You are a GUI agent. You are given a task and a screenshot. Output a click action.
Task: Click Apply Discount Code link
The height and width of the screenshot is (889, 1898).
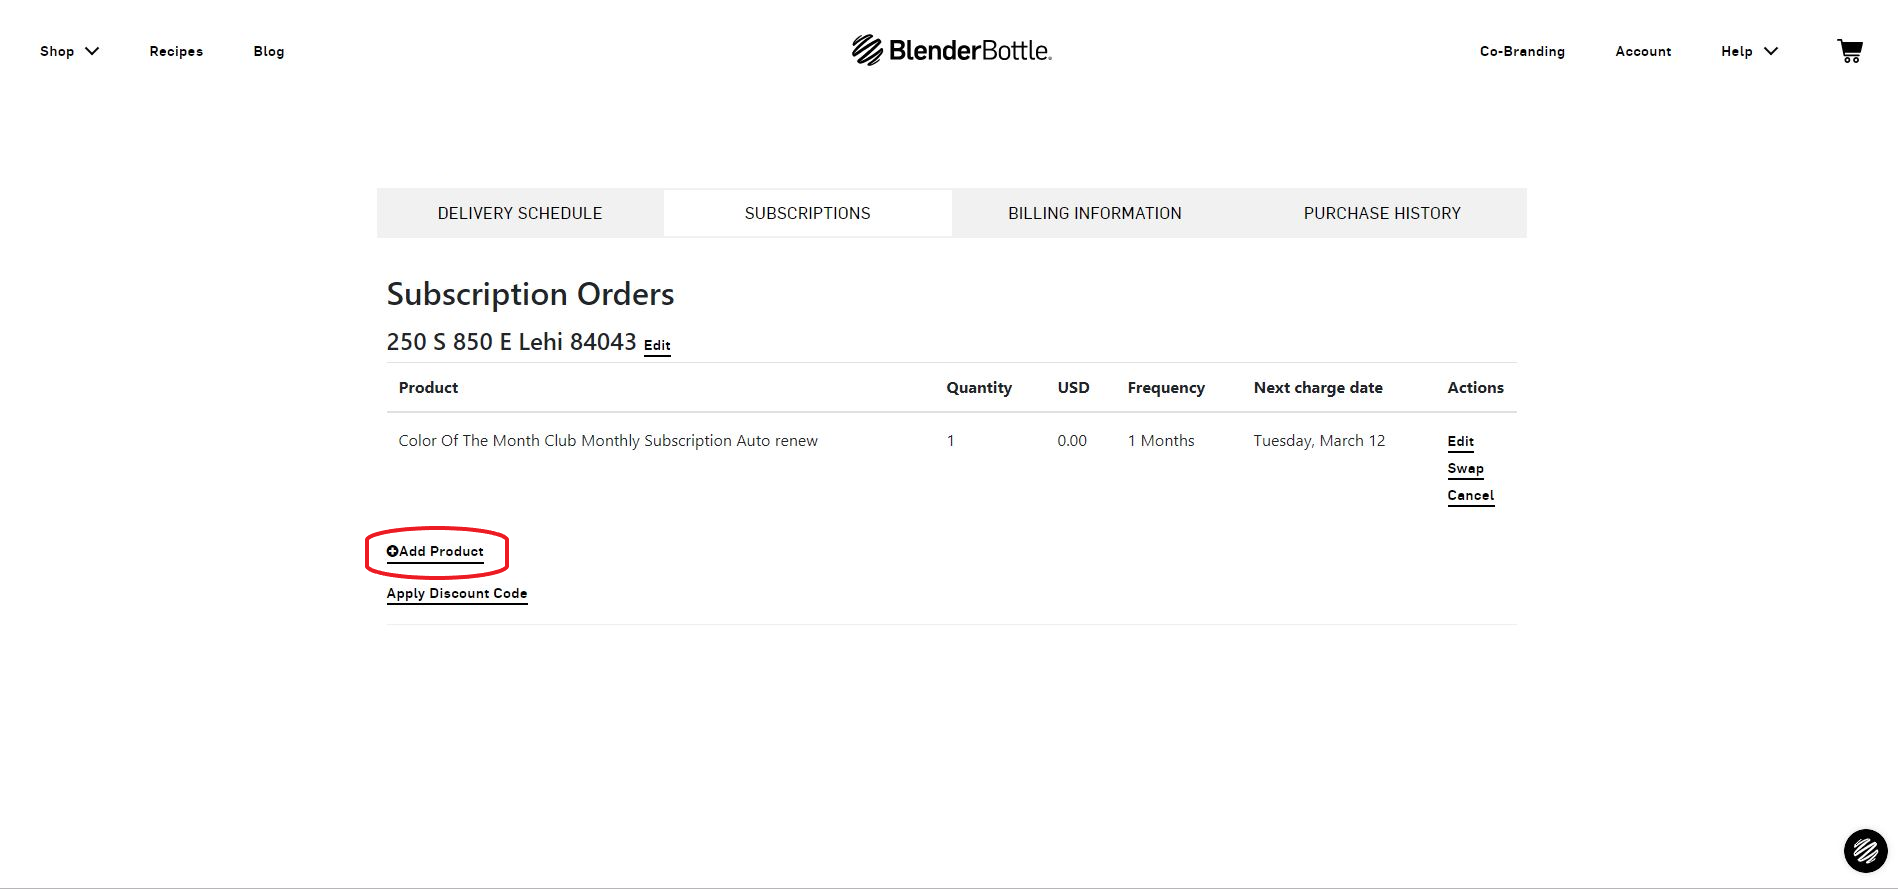pyautogui.click(x=457, y=593)
